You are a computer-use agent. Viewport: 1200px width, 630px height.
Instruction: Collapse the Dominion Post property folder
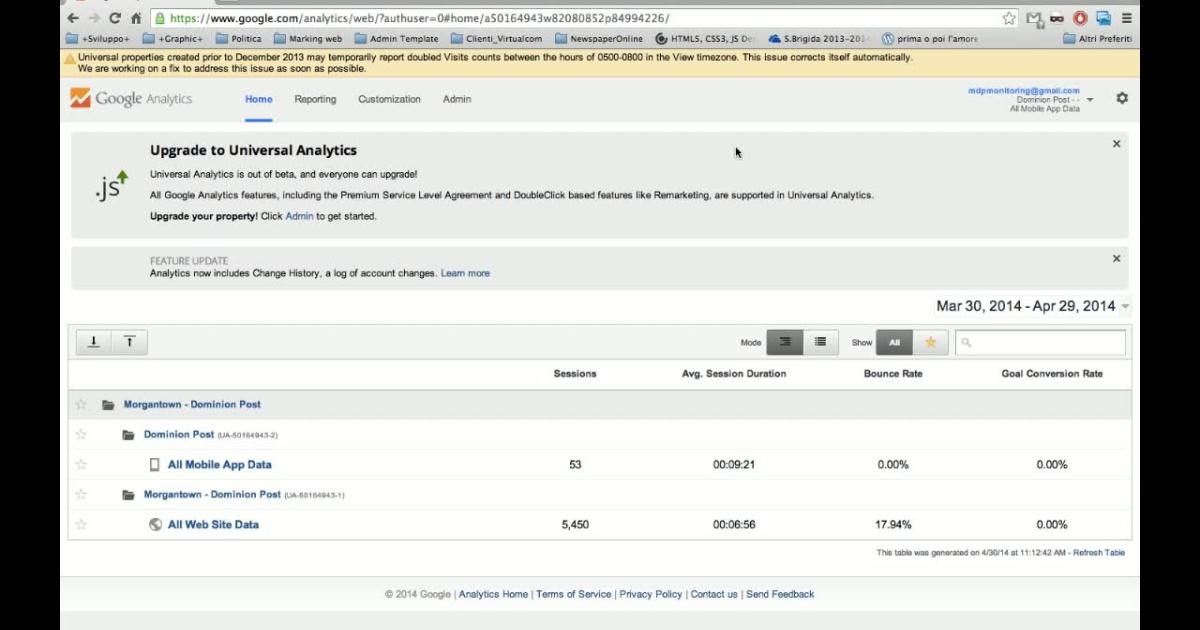click(x=128, y=435)
